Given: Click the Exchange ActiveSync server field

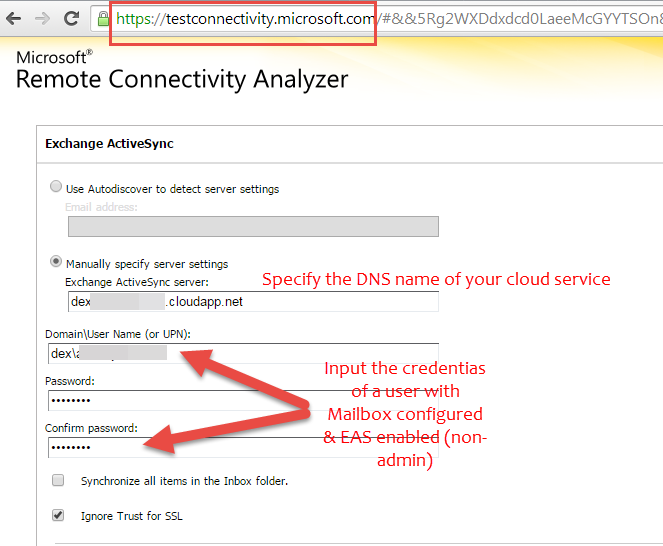Looking at the screenshot, I should click(x=253, y=302).
